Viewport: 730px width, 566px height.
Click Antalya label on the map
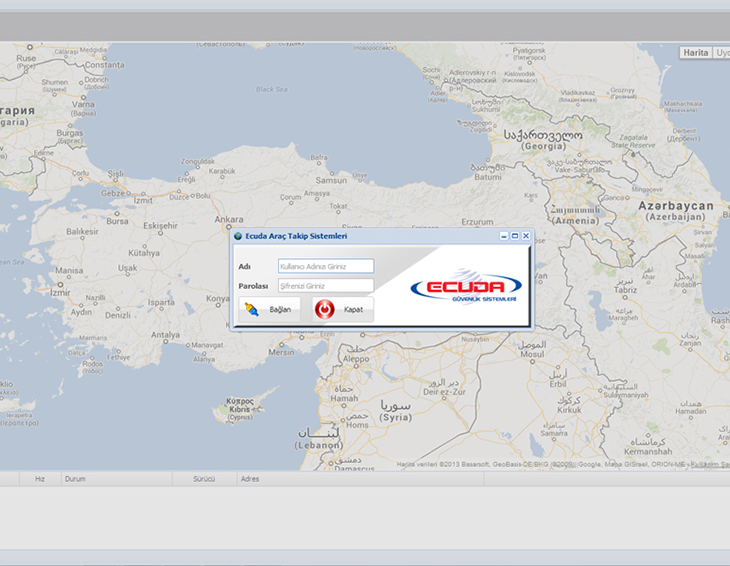pyautogui.click(x=165, y=335)
